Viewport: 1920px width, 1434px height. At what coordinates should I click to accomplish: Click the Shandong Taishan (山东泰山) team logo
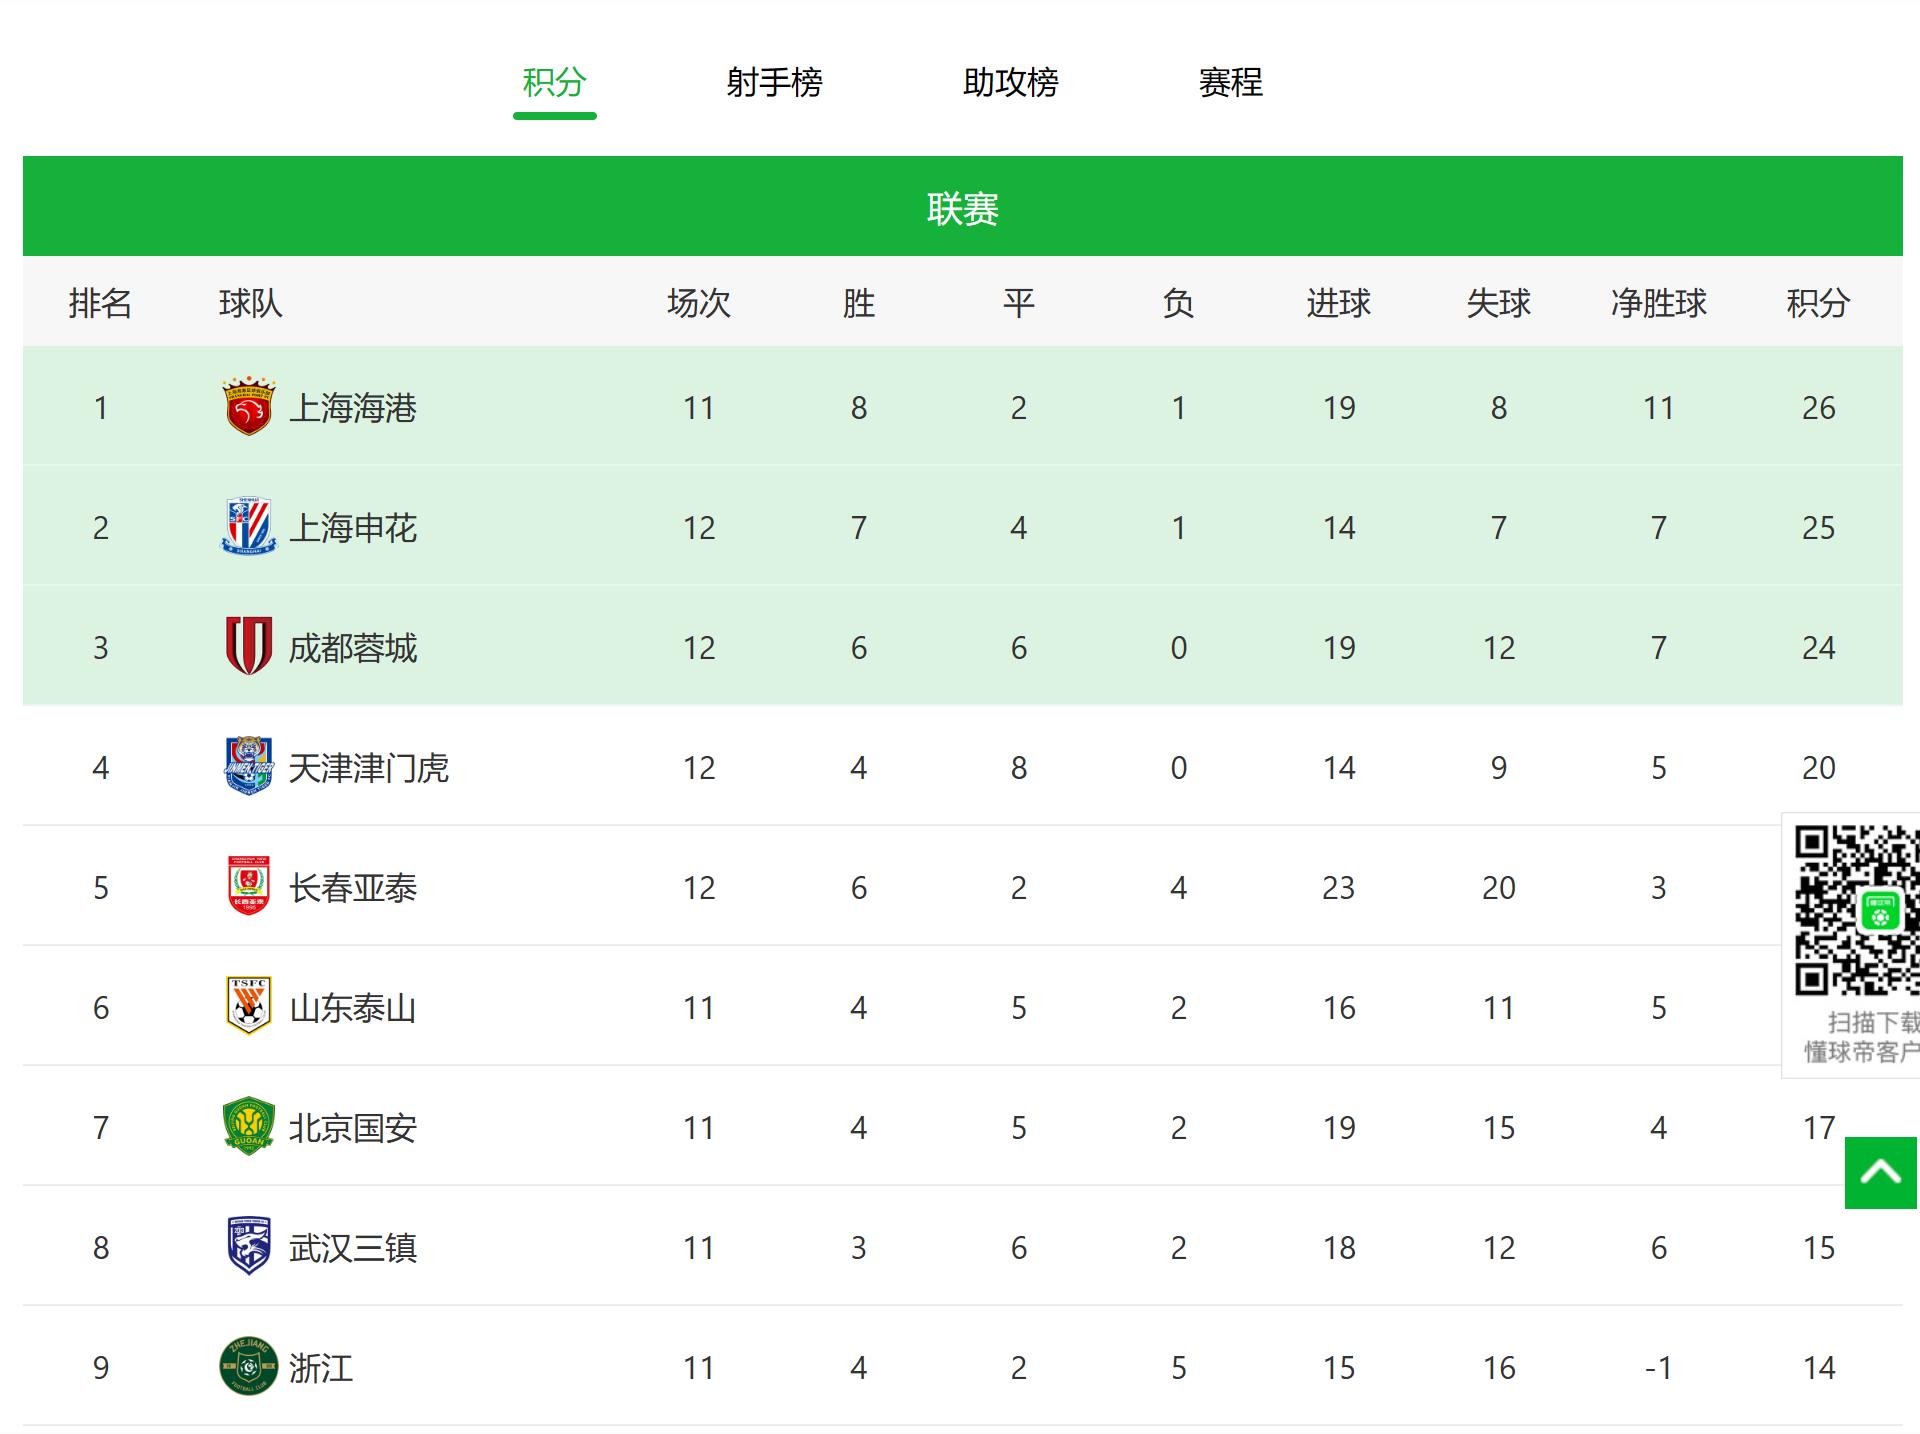[248, 1006]
